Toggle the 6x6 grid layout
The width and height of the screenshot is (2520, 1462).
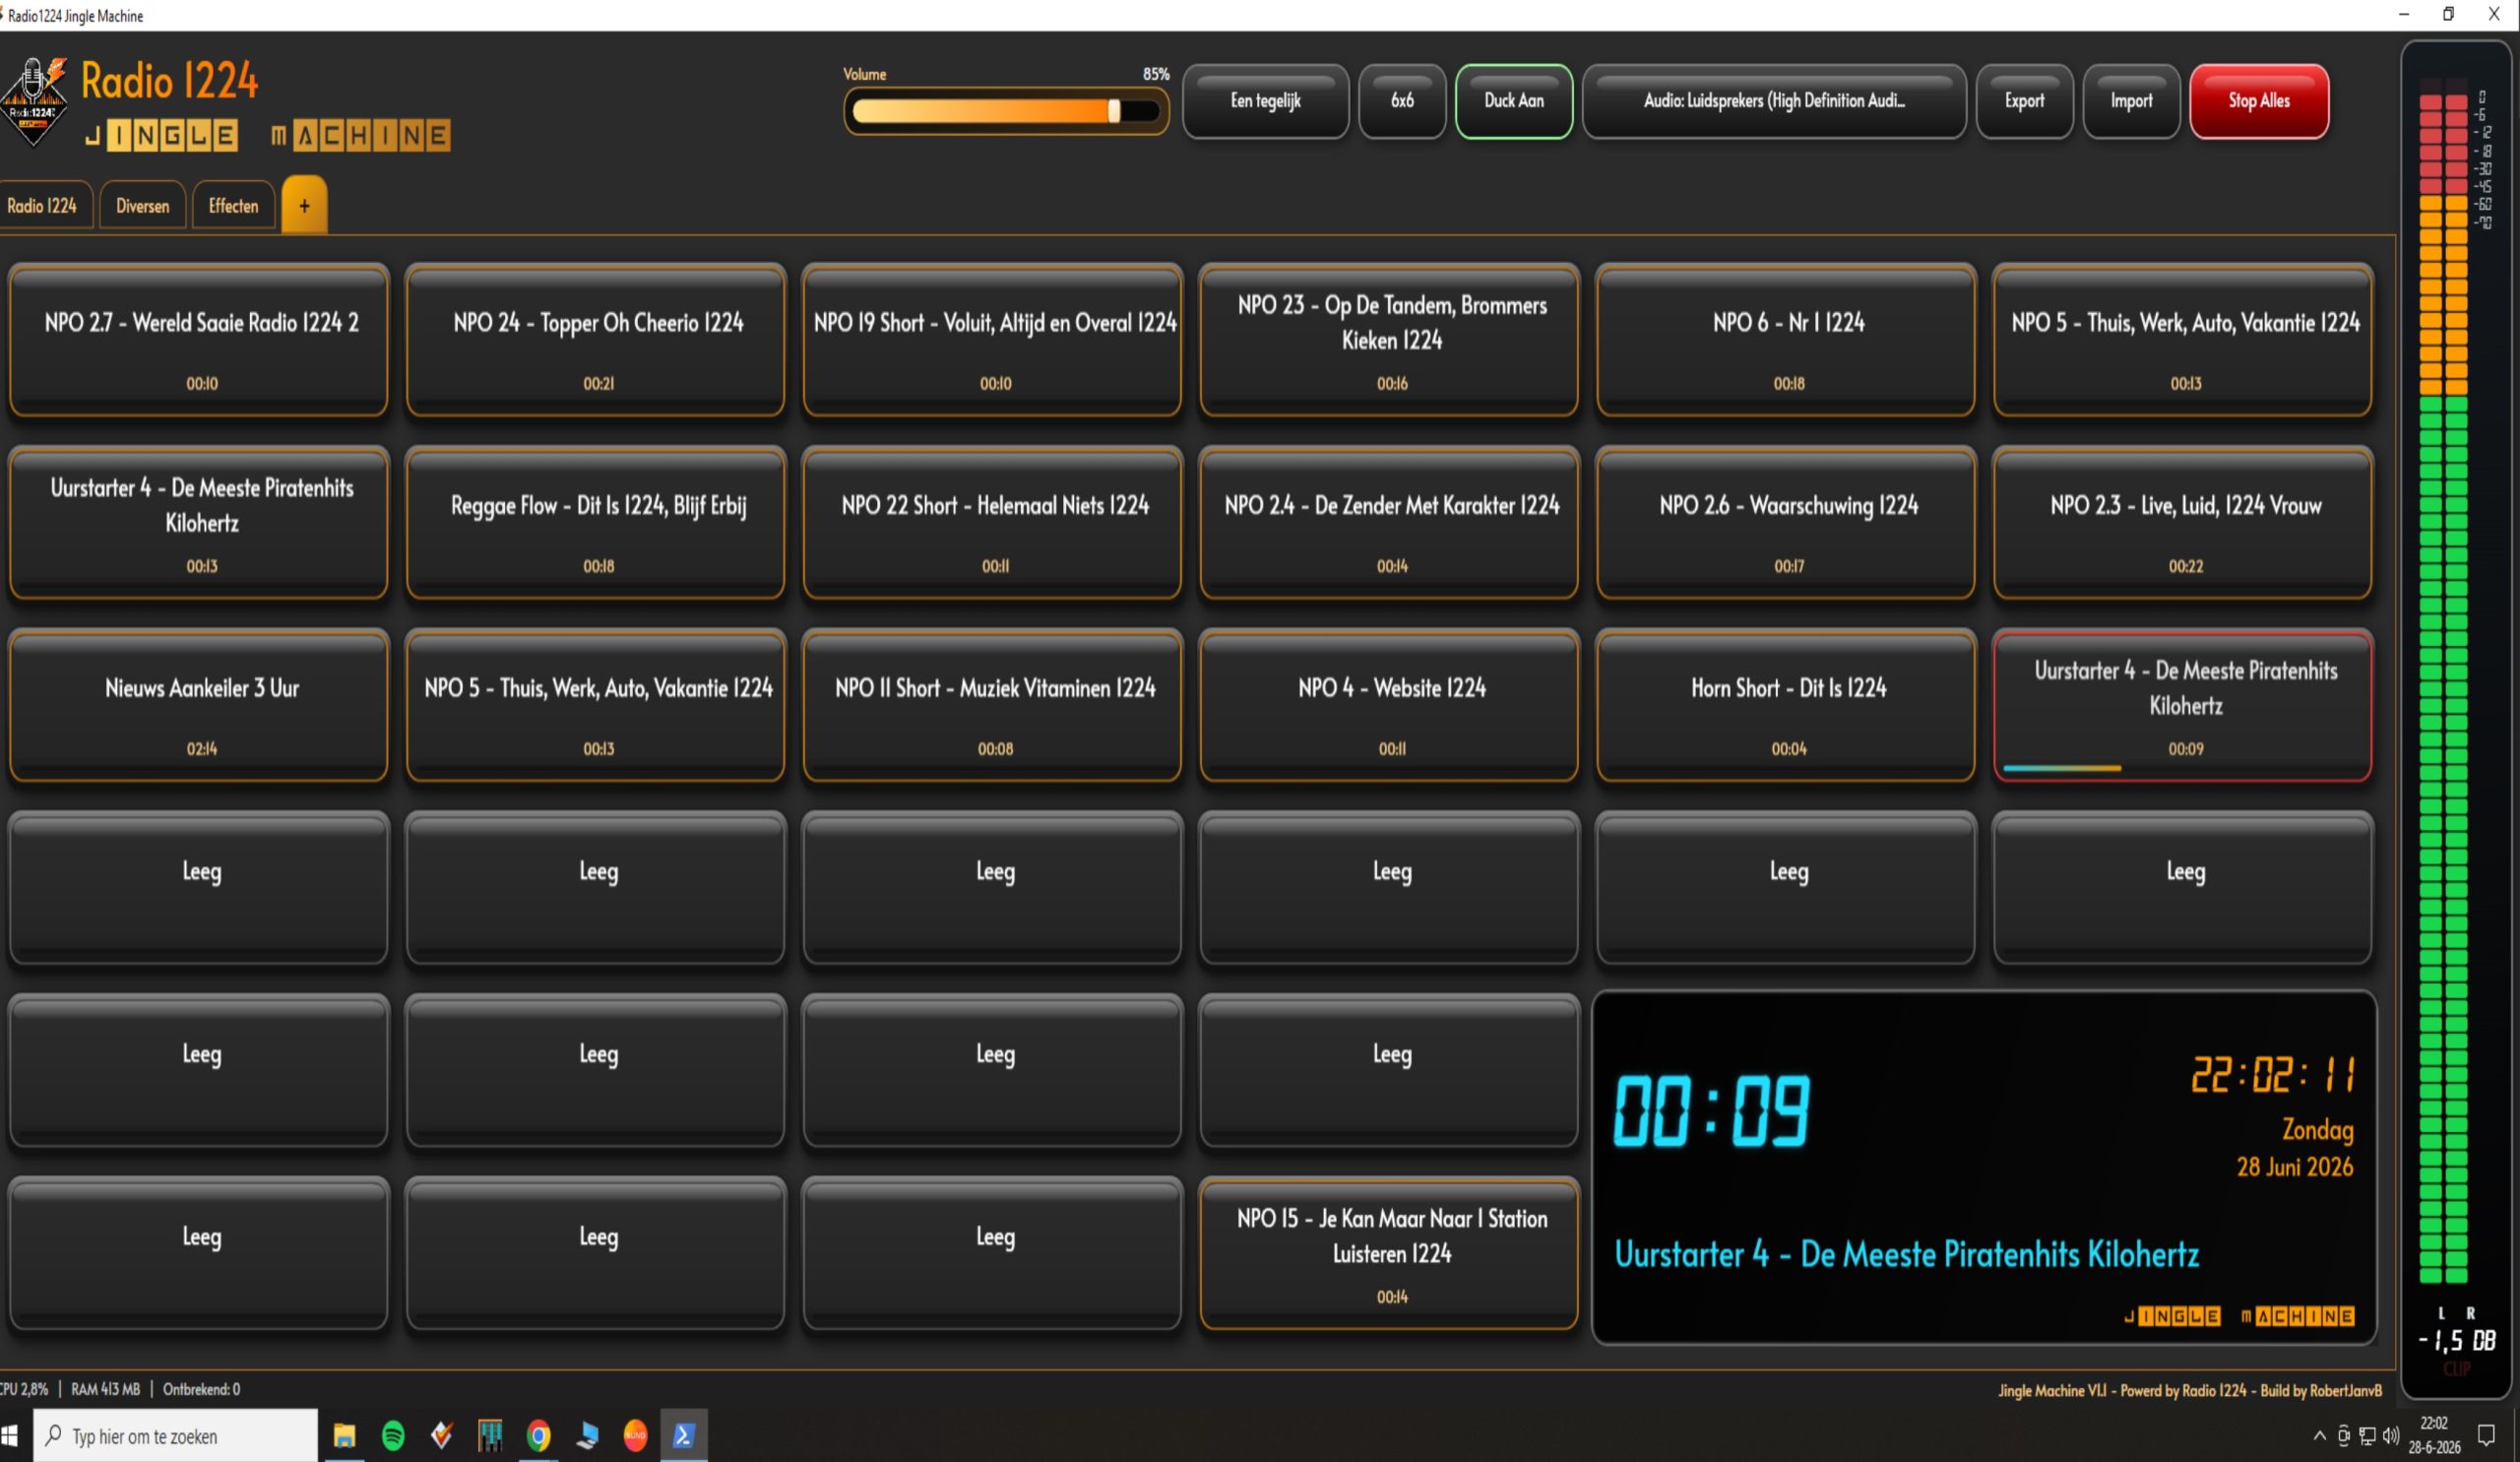coord(1402,101)
